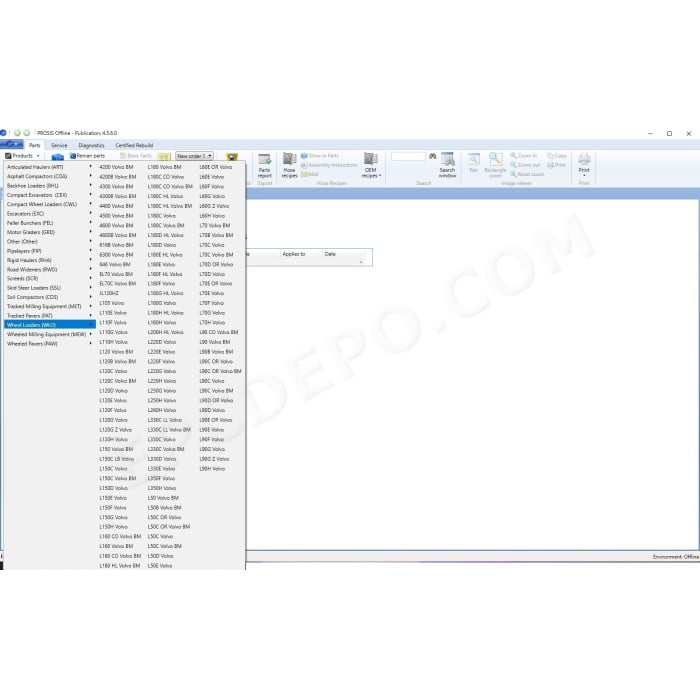The width and height of the screenshot is (700, 700).
Task: Select Feller Bunchers (FBL) entry
Action: pyautogui.click(x=50, y=223)
